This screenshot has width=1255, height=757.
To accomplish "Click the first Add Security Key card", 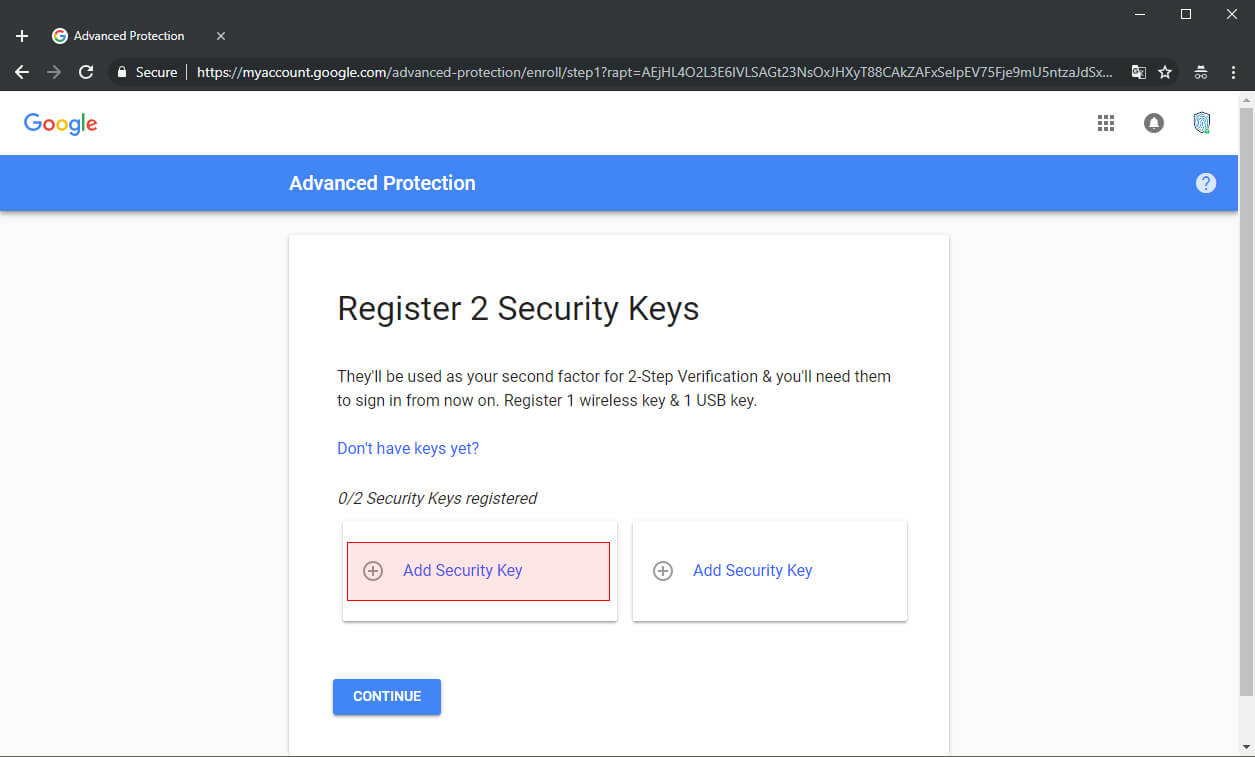I will (x=478, y=571).
